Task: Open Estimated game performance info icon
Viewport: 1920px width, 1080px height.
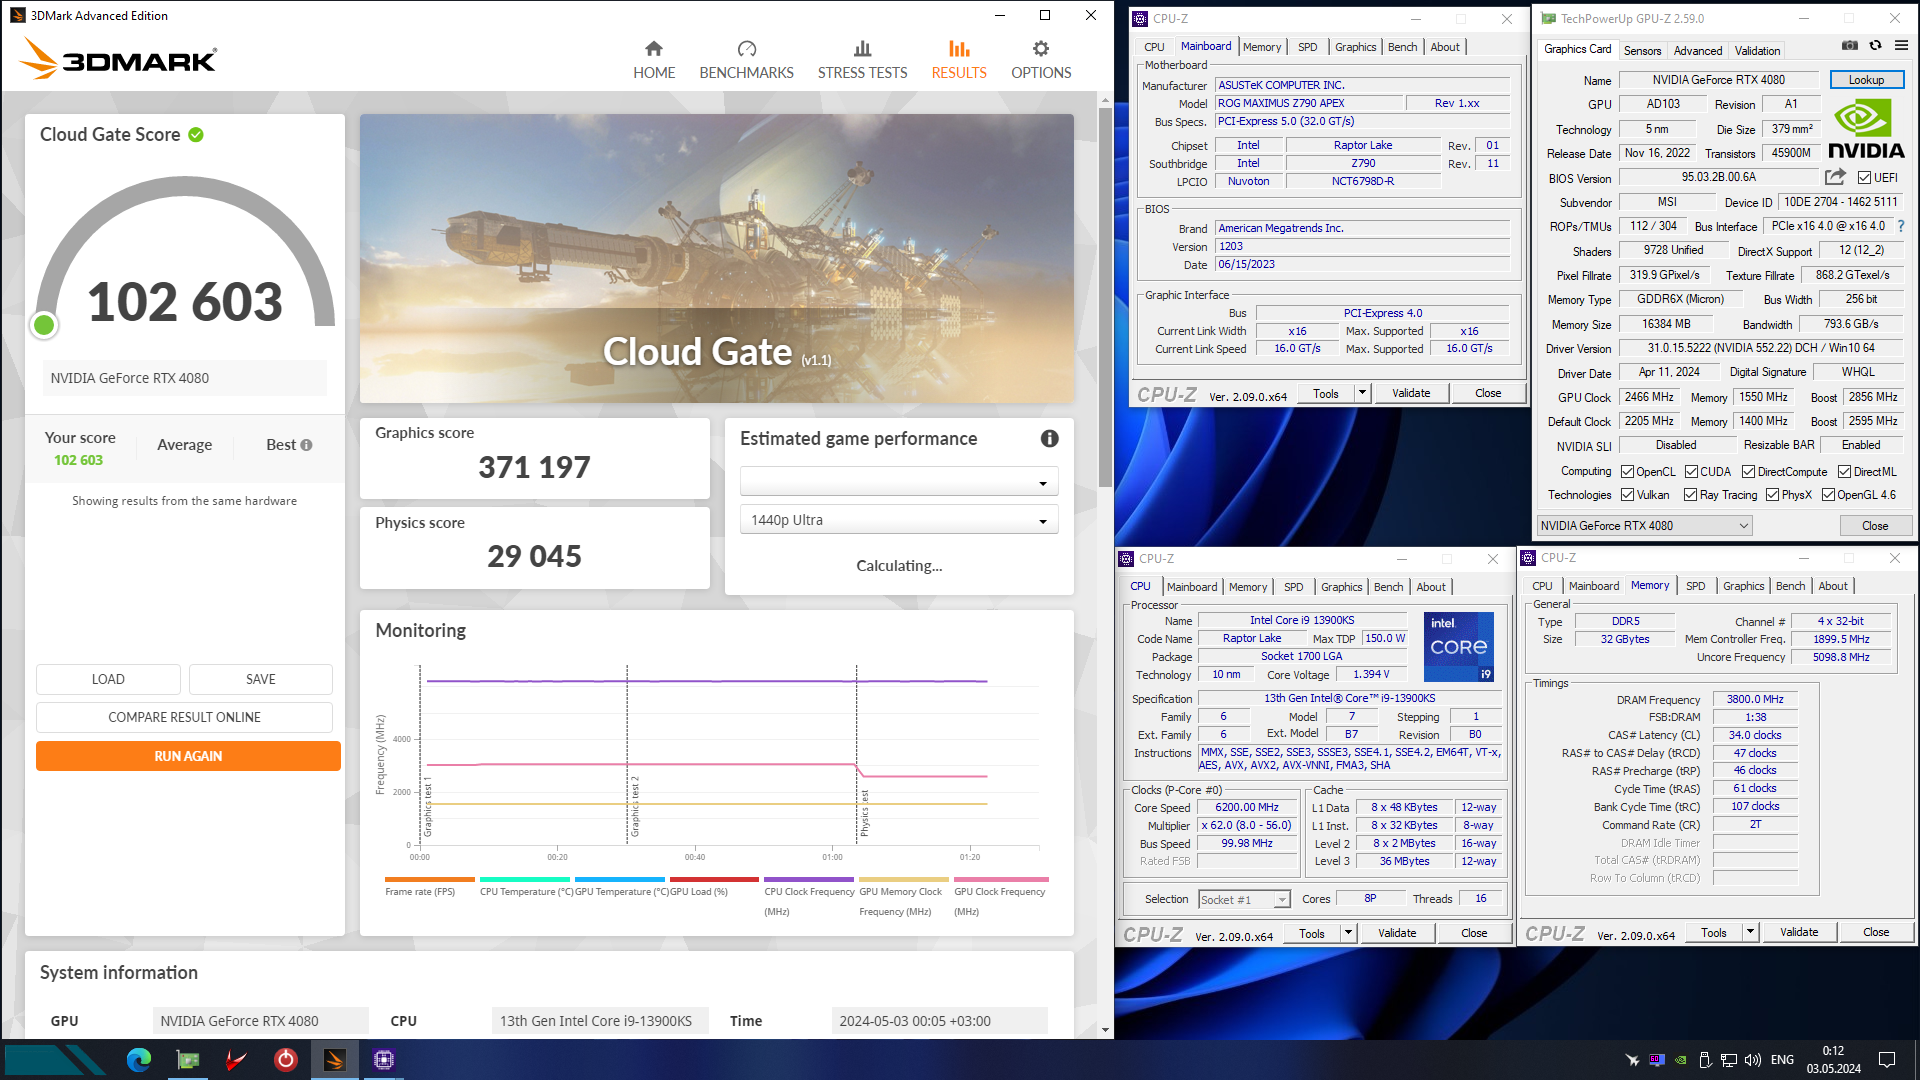Action: click(1049, 439)
